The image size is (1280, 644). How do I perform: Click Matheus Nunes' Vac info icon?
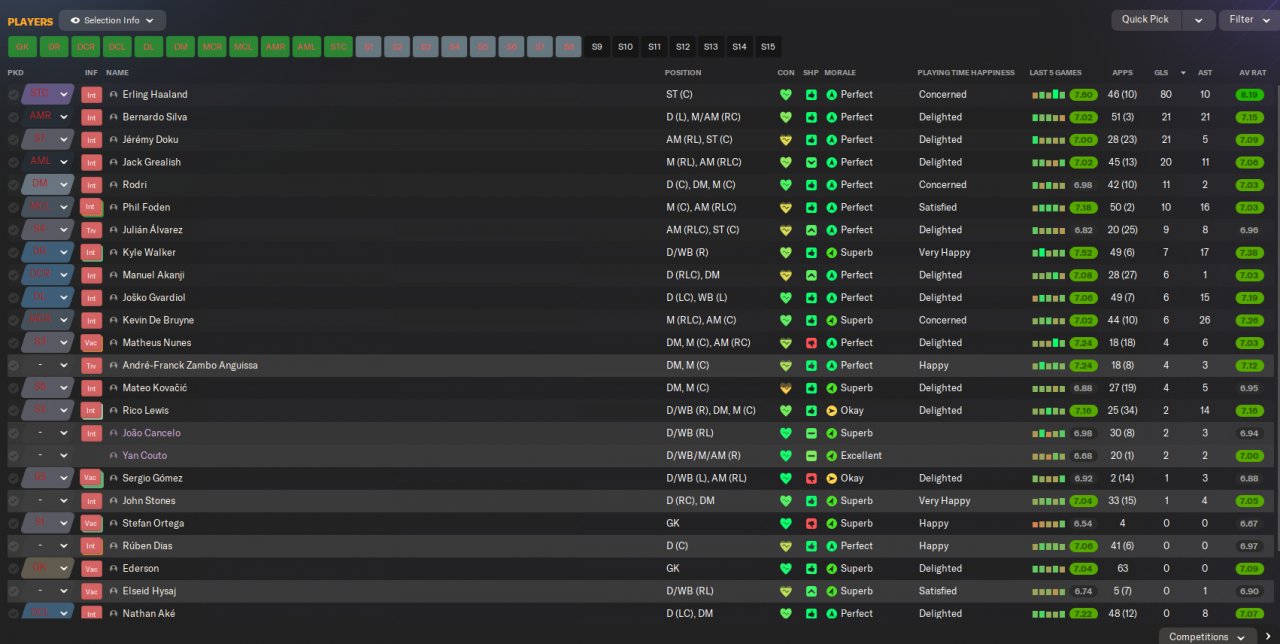tap(91, 343)
